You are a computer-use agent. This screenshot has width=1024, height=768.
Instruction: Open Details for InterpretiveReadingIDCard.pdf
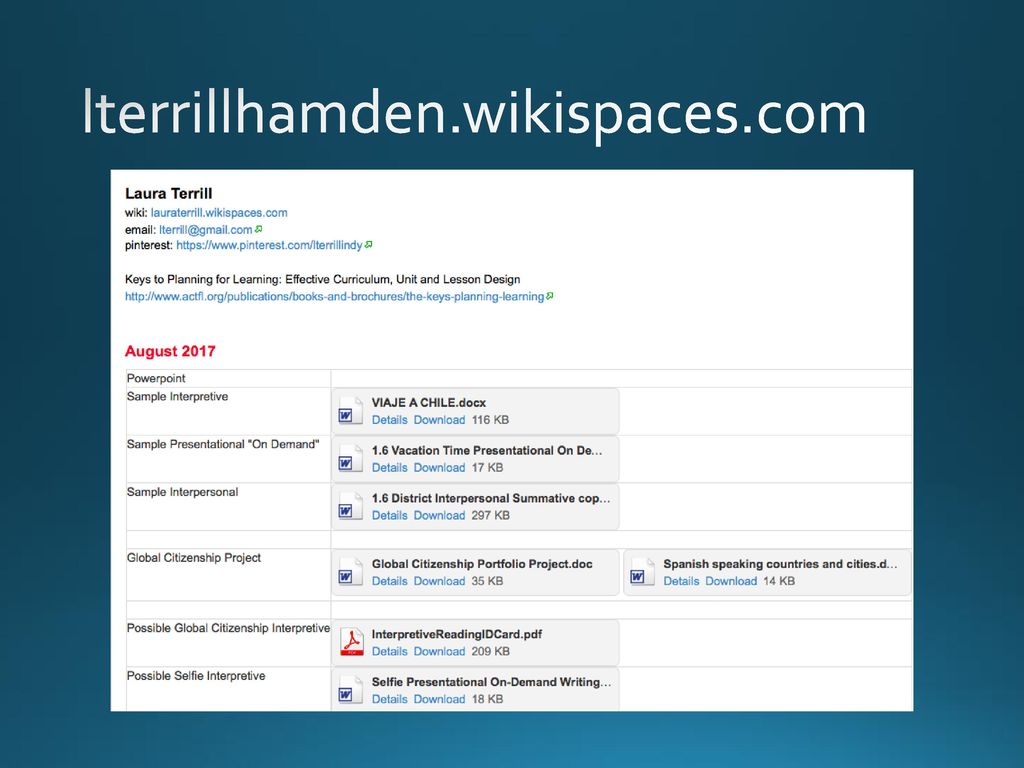[389, 652]
